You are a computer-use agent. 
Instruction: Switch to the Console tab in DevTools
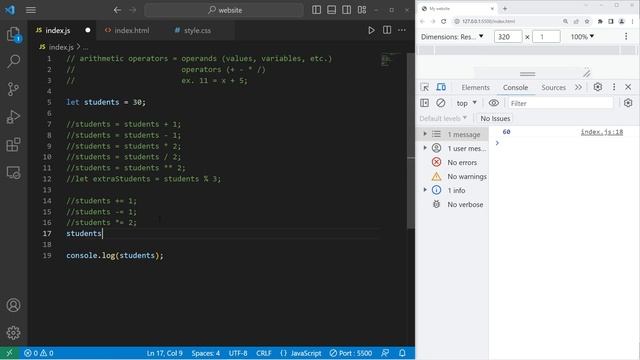click(x=515, y=87)
